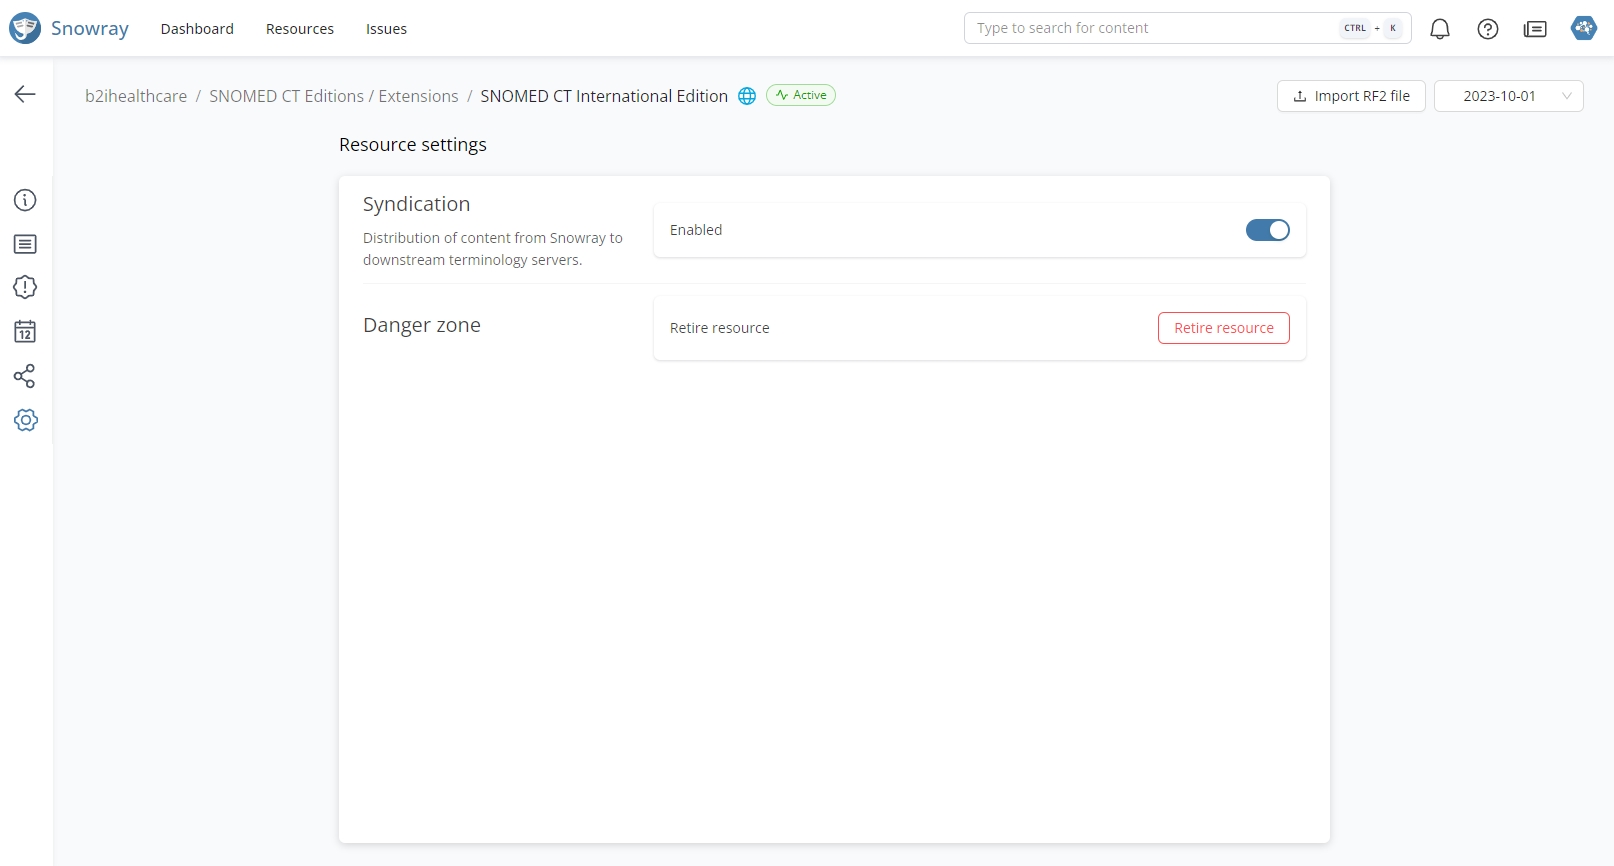Open the help question mark icon

point(1487,29)
